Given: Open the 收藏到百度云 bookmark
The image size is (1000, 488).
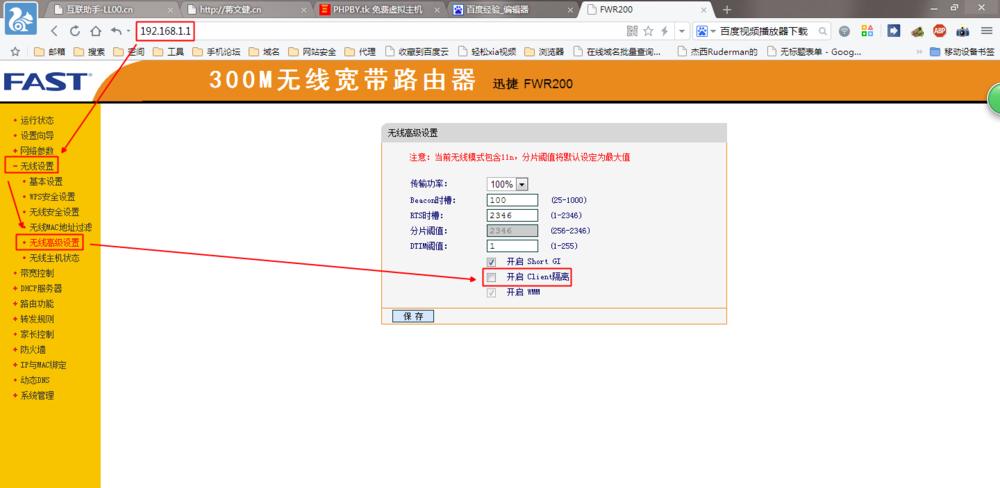Looking at the screenshot, I should tap(418, 52).
